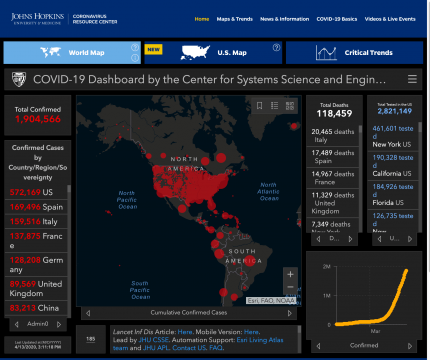The height and width of the screenshot is (360, 430).
Task: Click 184,926 tested Florida US entry
Action: pos(393,194)
